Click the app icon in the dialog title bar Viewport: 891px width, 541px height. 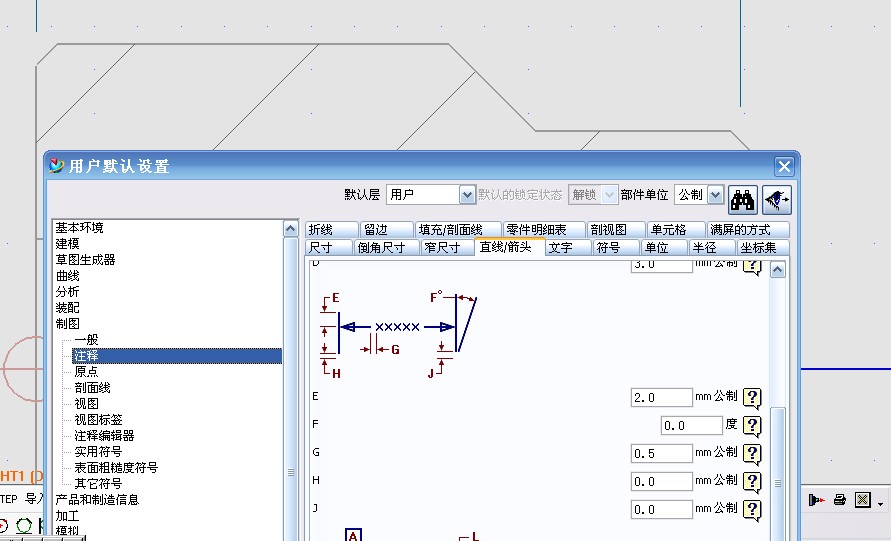[x=56, y=165]
